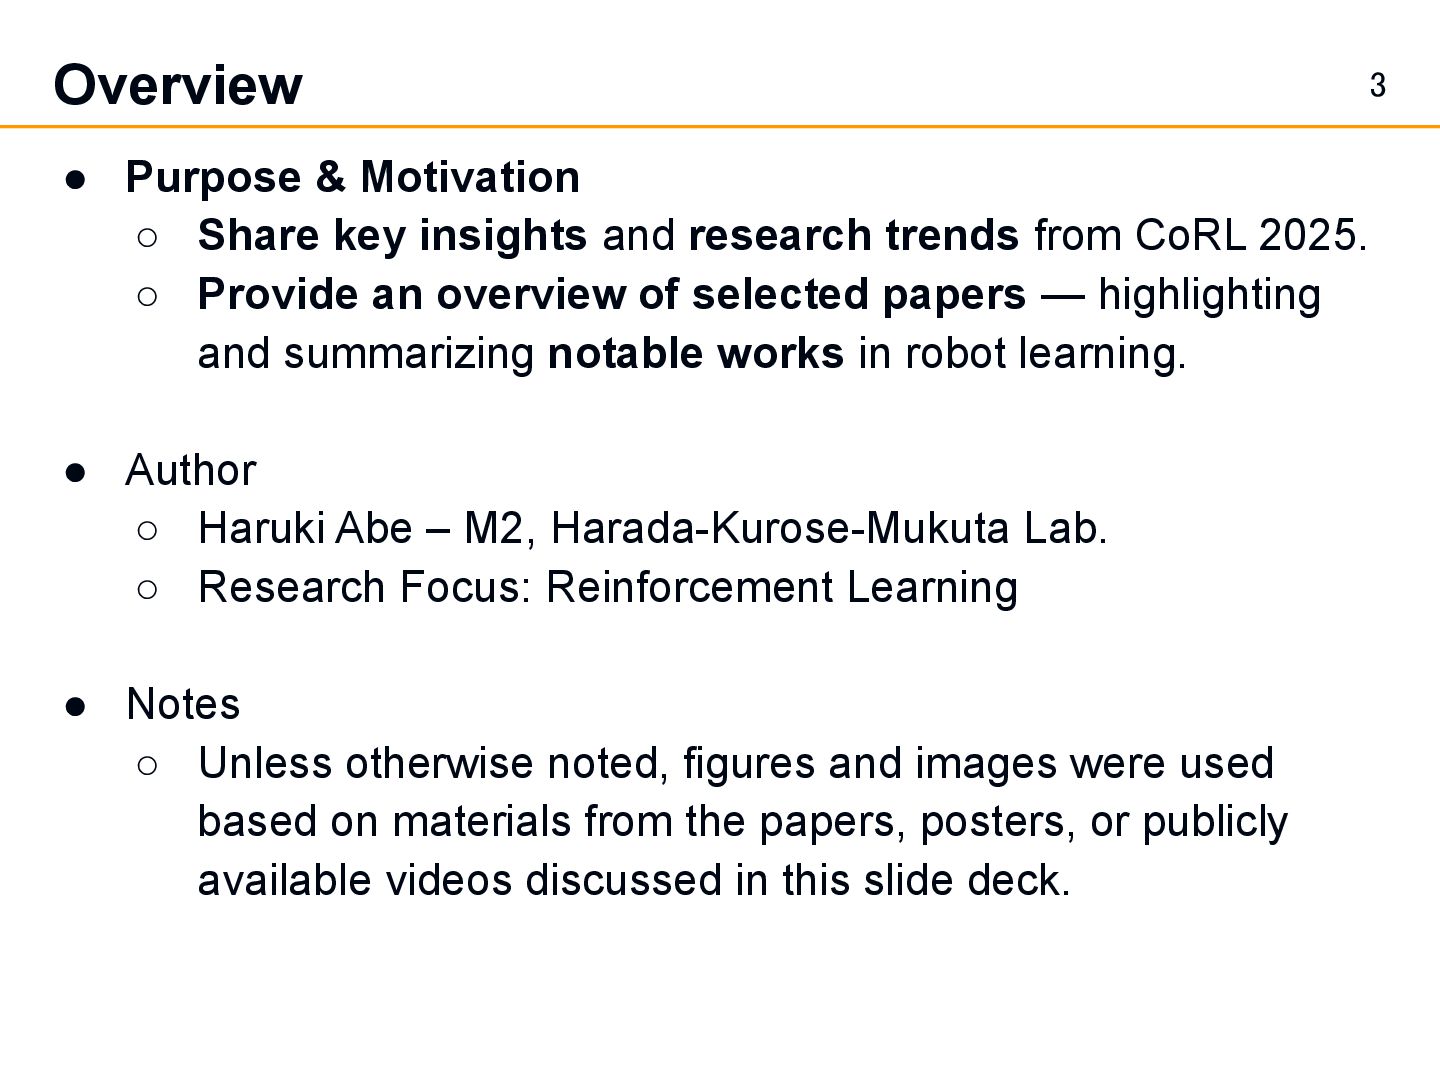Click the Purpose & Motivation heading
Screen dimensions: 1440x1080
click(352, 177)
